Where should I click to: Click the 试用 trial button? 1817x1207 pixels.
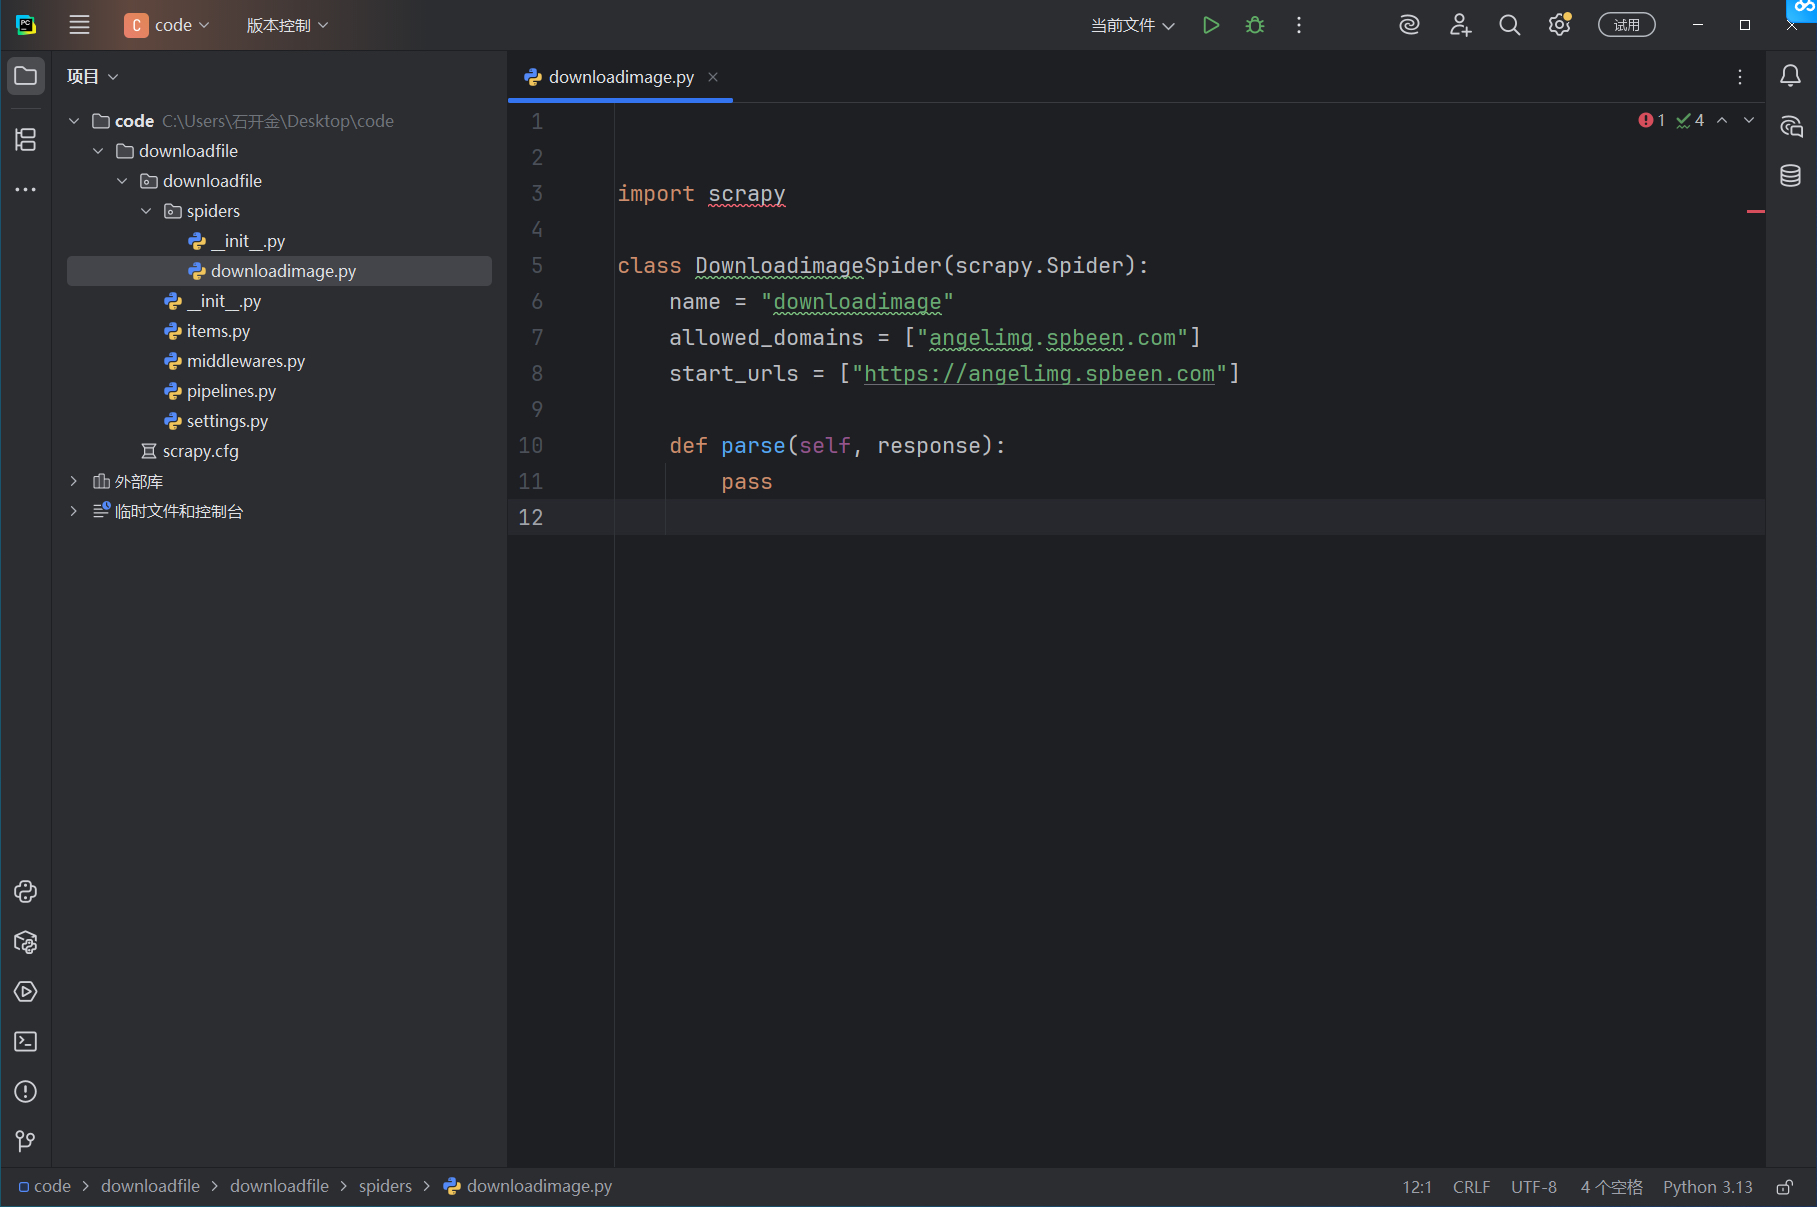pyautogui.click(x=1626, y=25)
